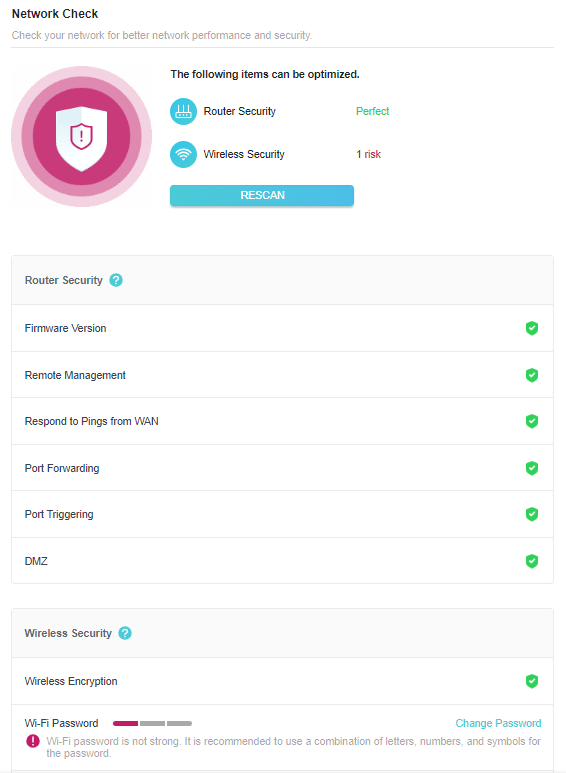The height and width of the screenshot is (773, 566).
Task: Click the Wireless Security help question icon
Action: click(125, 633)
